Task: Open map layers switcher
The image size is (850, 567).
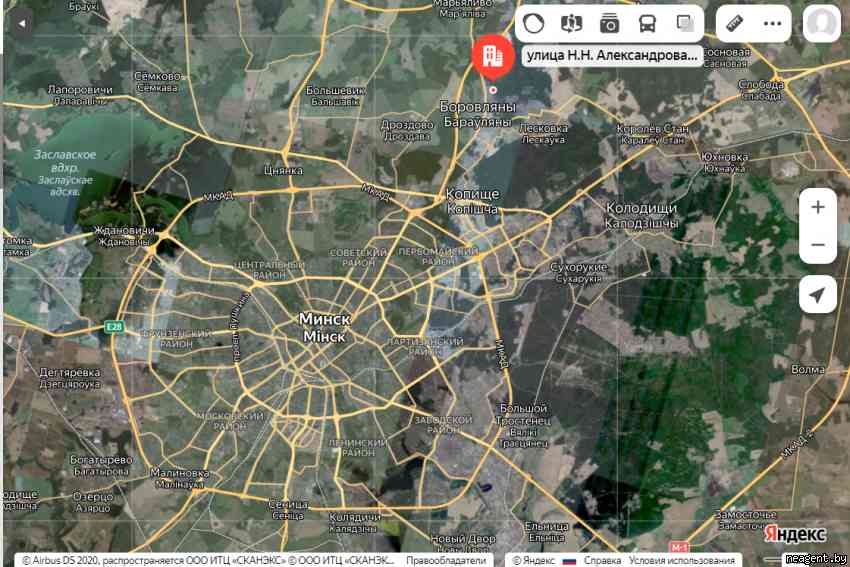Action: [685, 23]
